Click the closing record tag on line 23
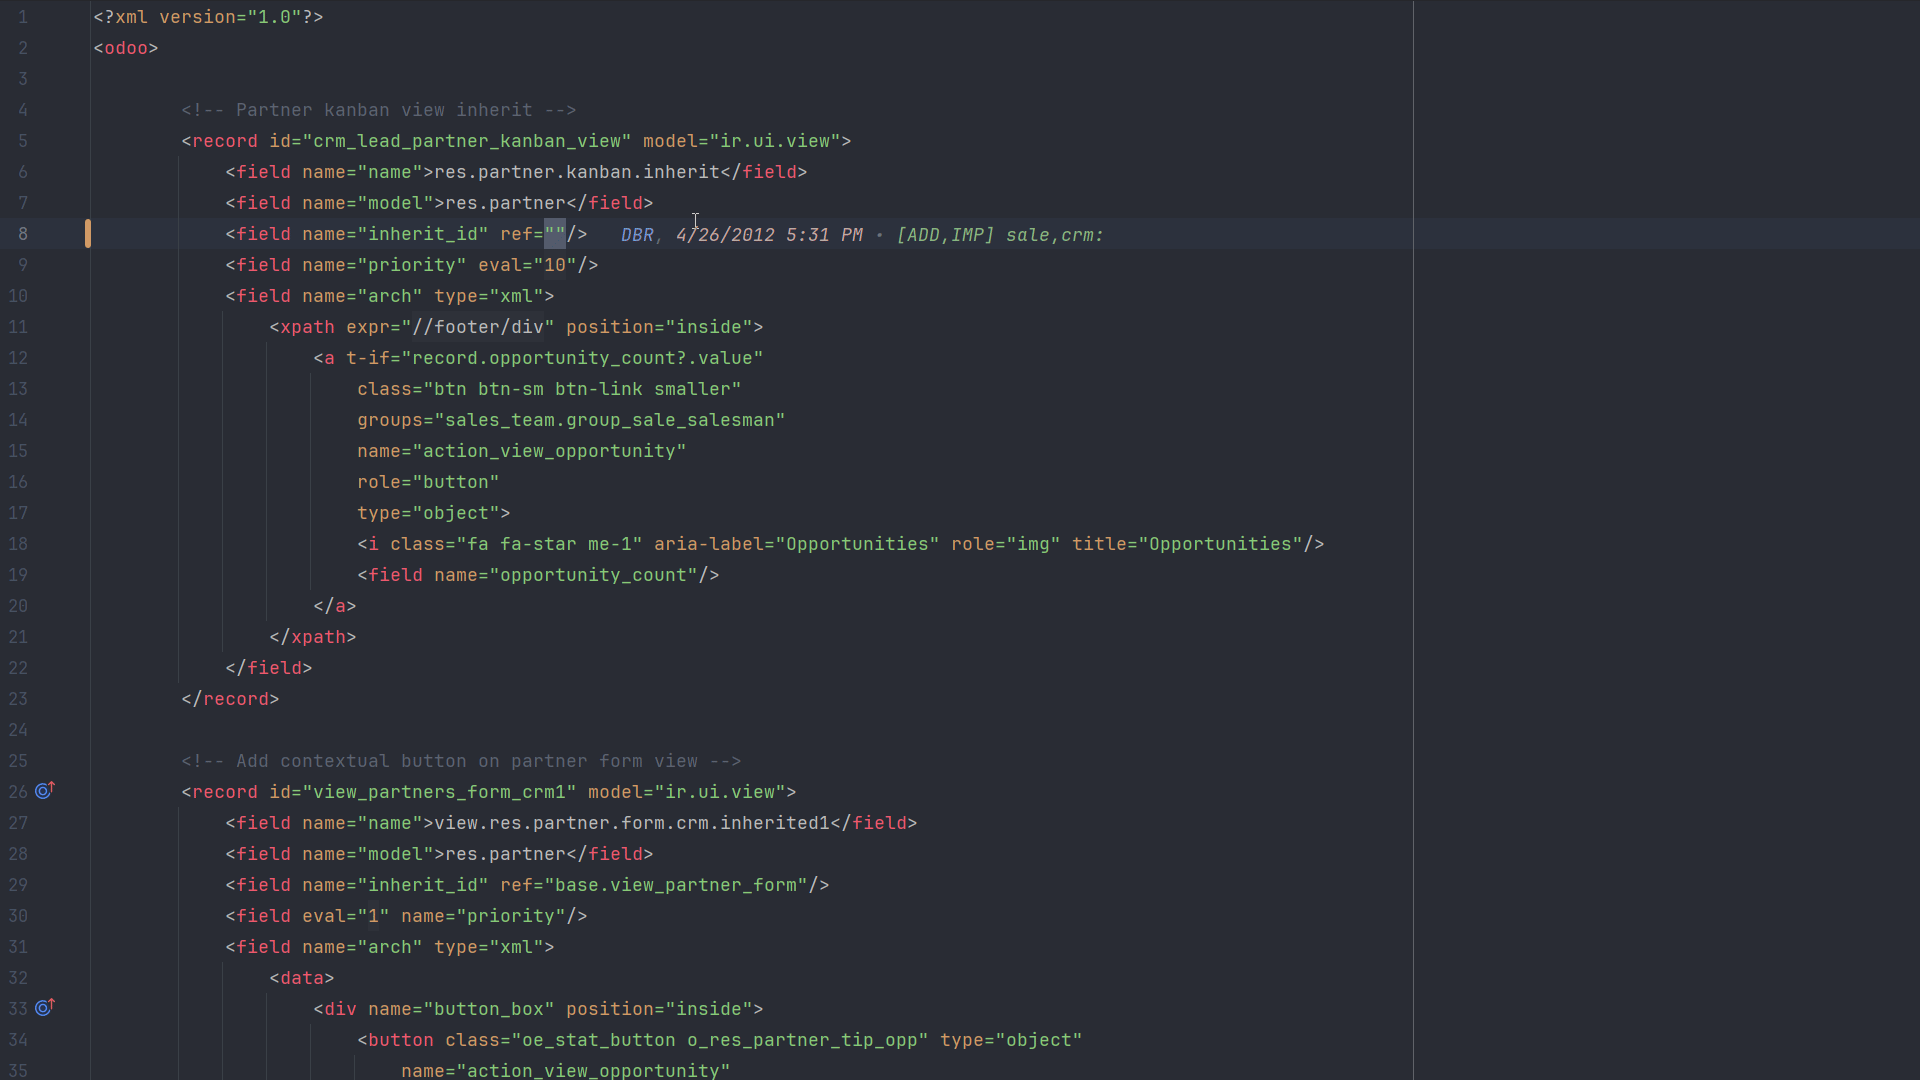The image size is (1920, 1080). click(x=230, y=699)
